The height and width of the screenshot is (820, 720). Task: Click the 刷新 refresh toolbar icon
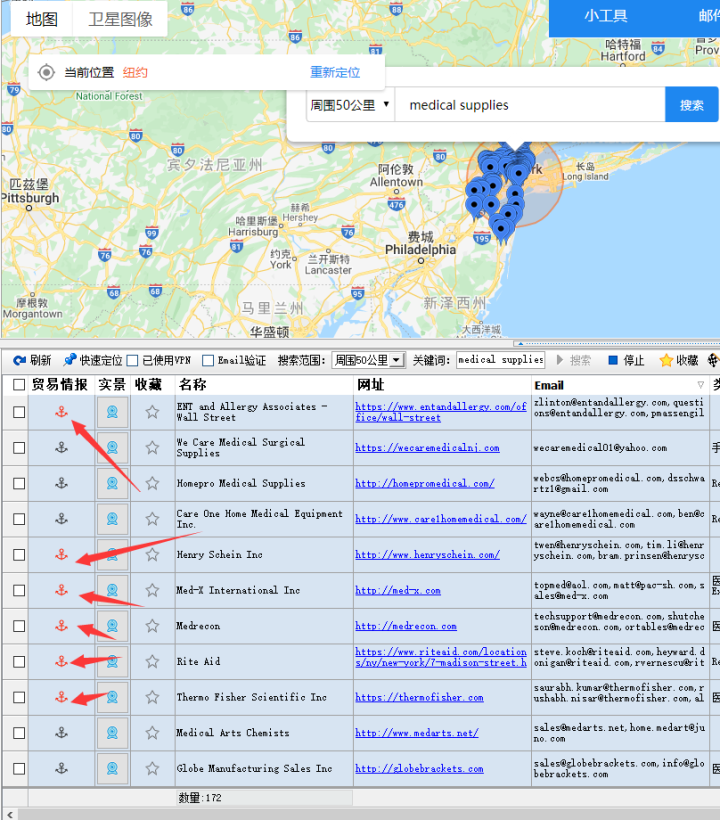20,360
